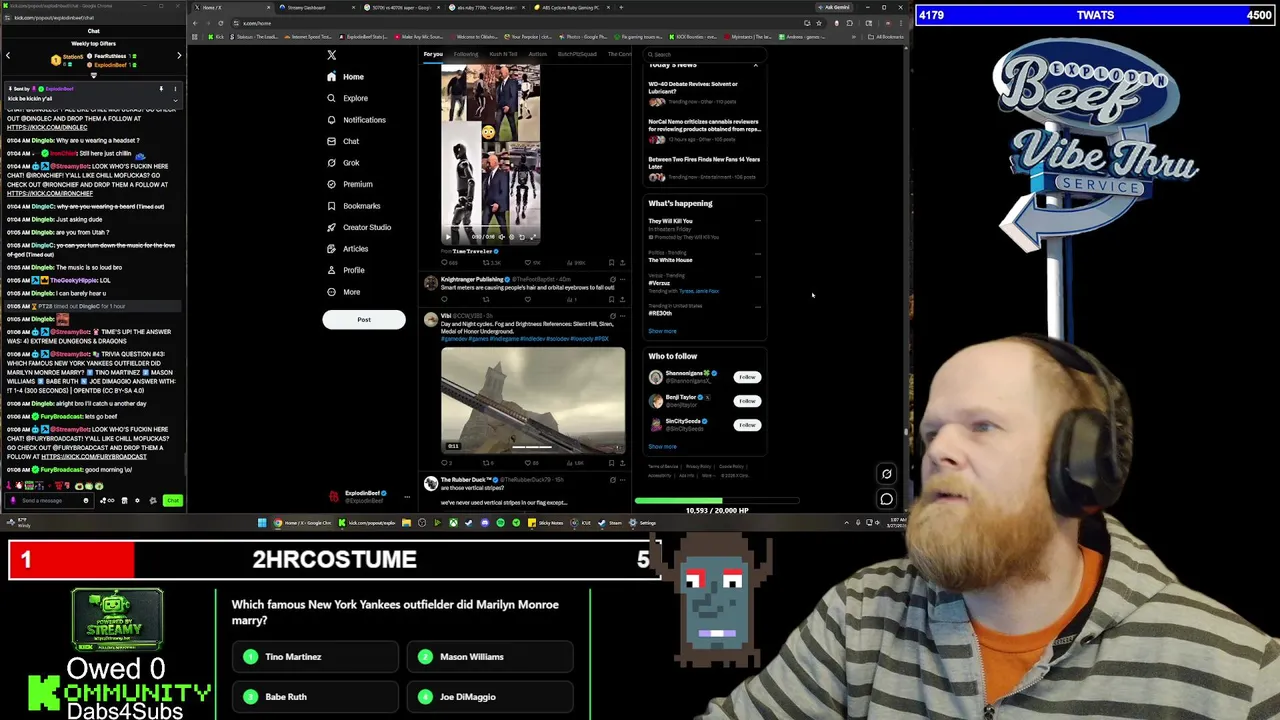Switch to the Following timeline tab

pyautogui.click(x=466, y=54)
